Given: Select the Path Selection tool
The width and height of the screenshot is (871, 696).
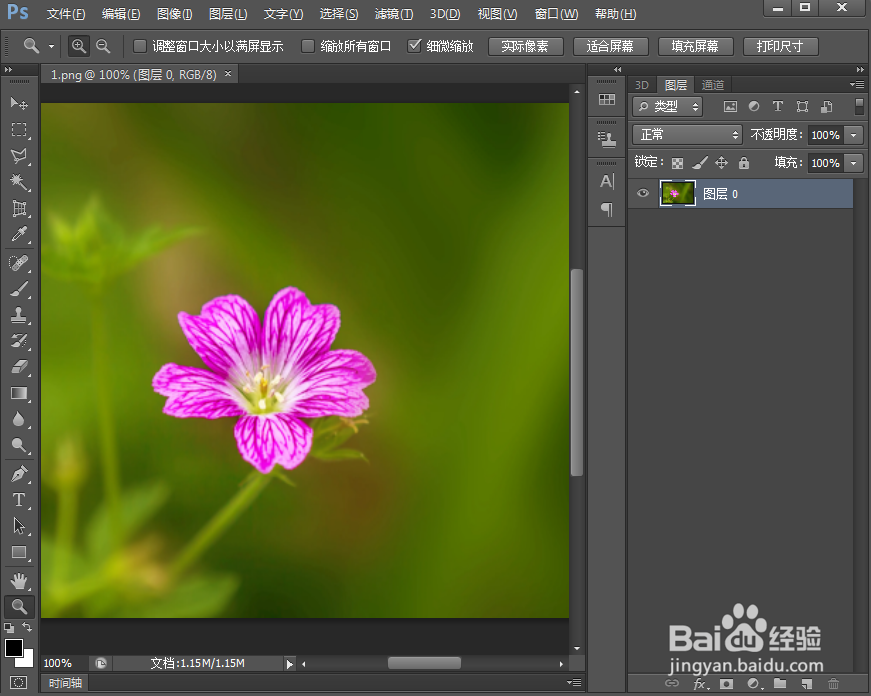Looking at the screenshot, I should tap(19, 526).
